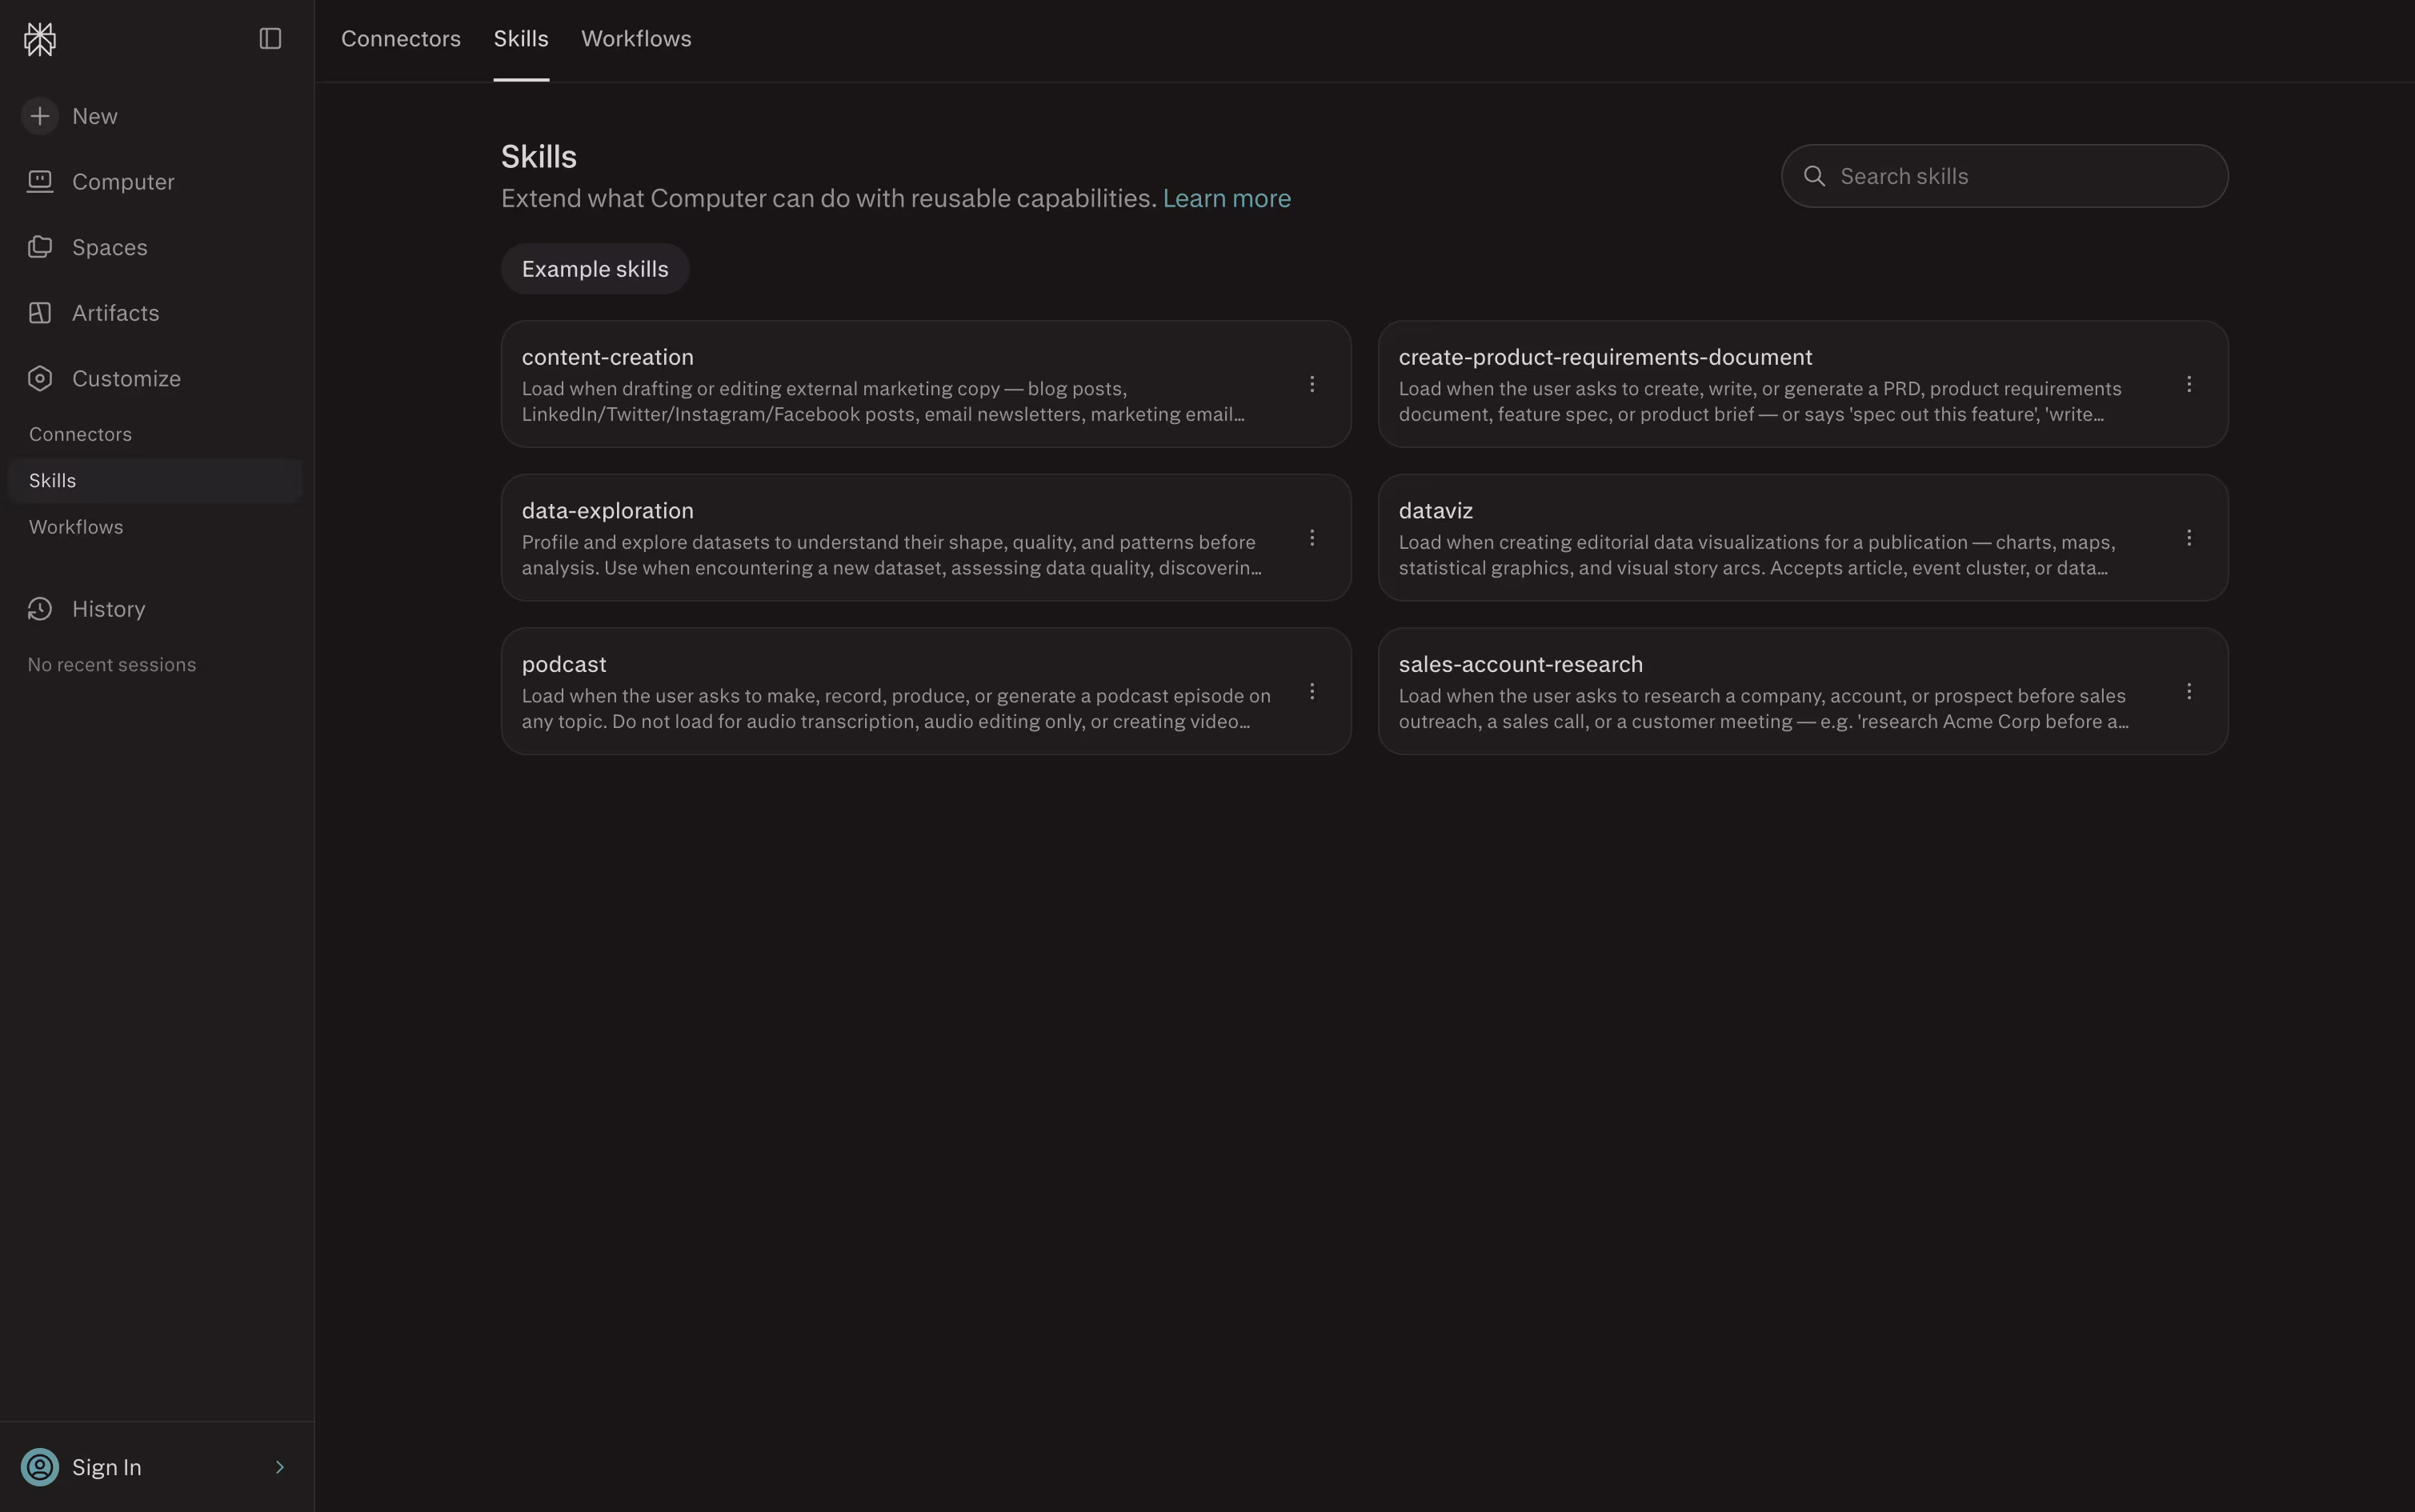The width and height of the screenshot is (2415, 1512).
Task: Click the Artifacts icon in sidebar
Action: point(40,313)
